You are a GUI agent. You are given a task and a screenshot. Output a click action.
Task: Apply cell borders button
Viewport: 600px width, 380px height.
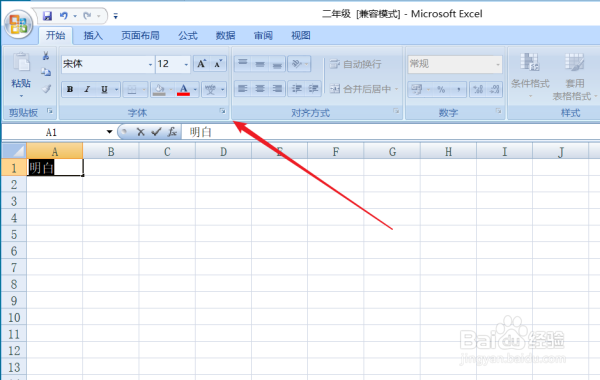[x=132, y=90]
